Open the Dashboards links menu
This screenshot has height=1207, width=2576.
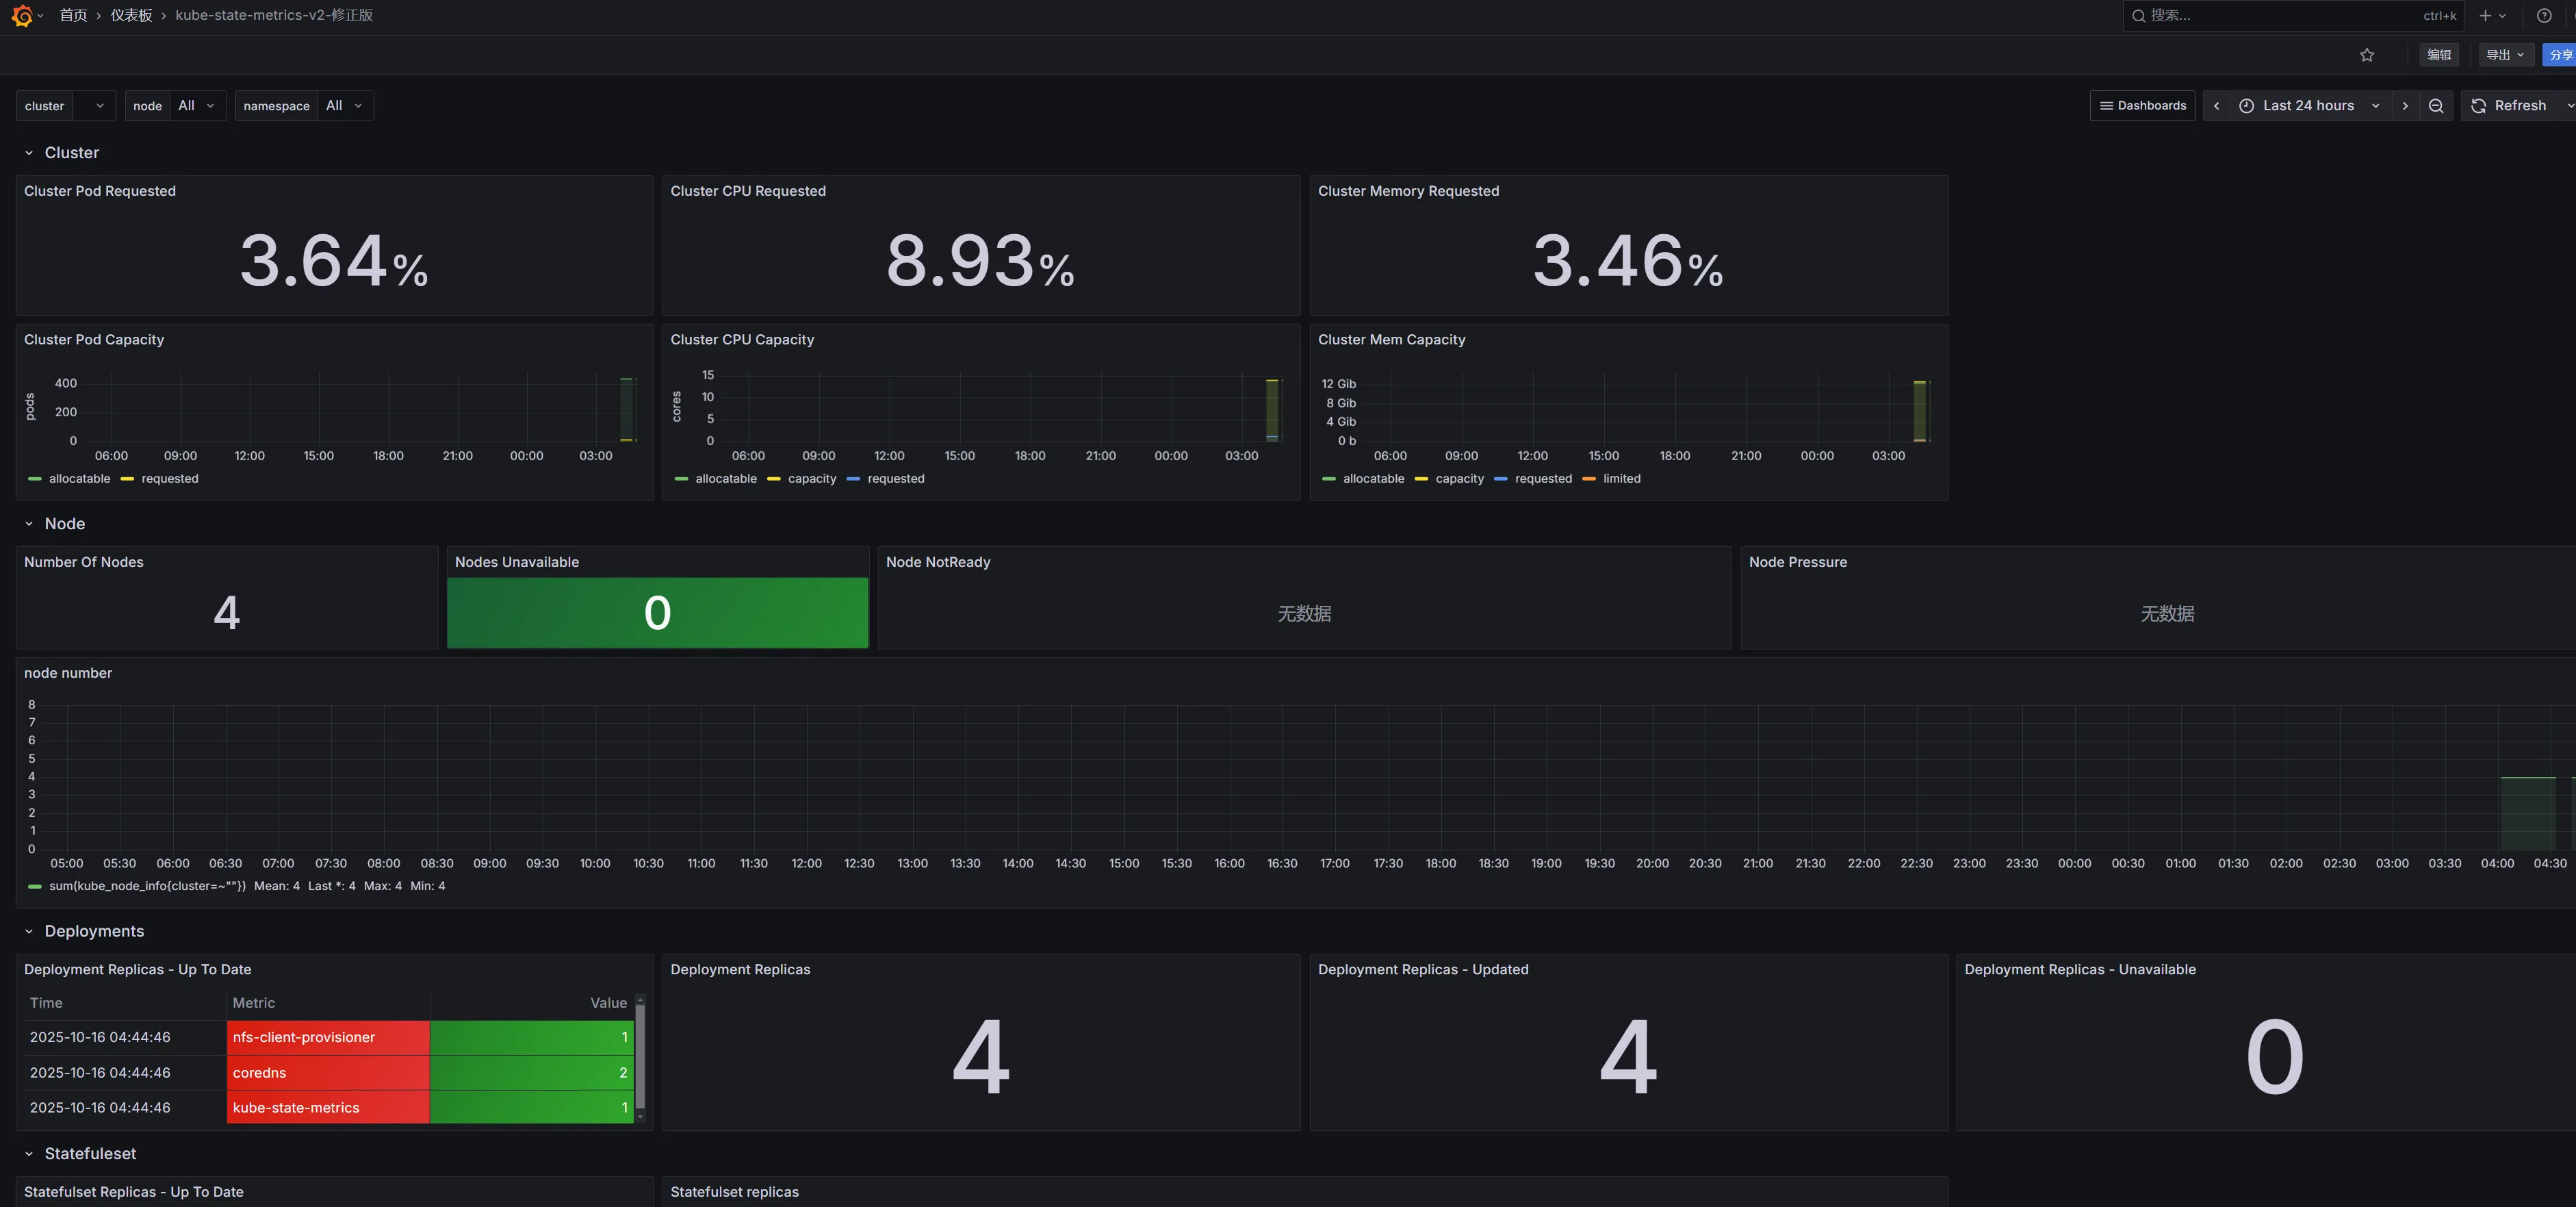click(x=2142, y=106)
